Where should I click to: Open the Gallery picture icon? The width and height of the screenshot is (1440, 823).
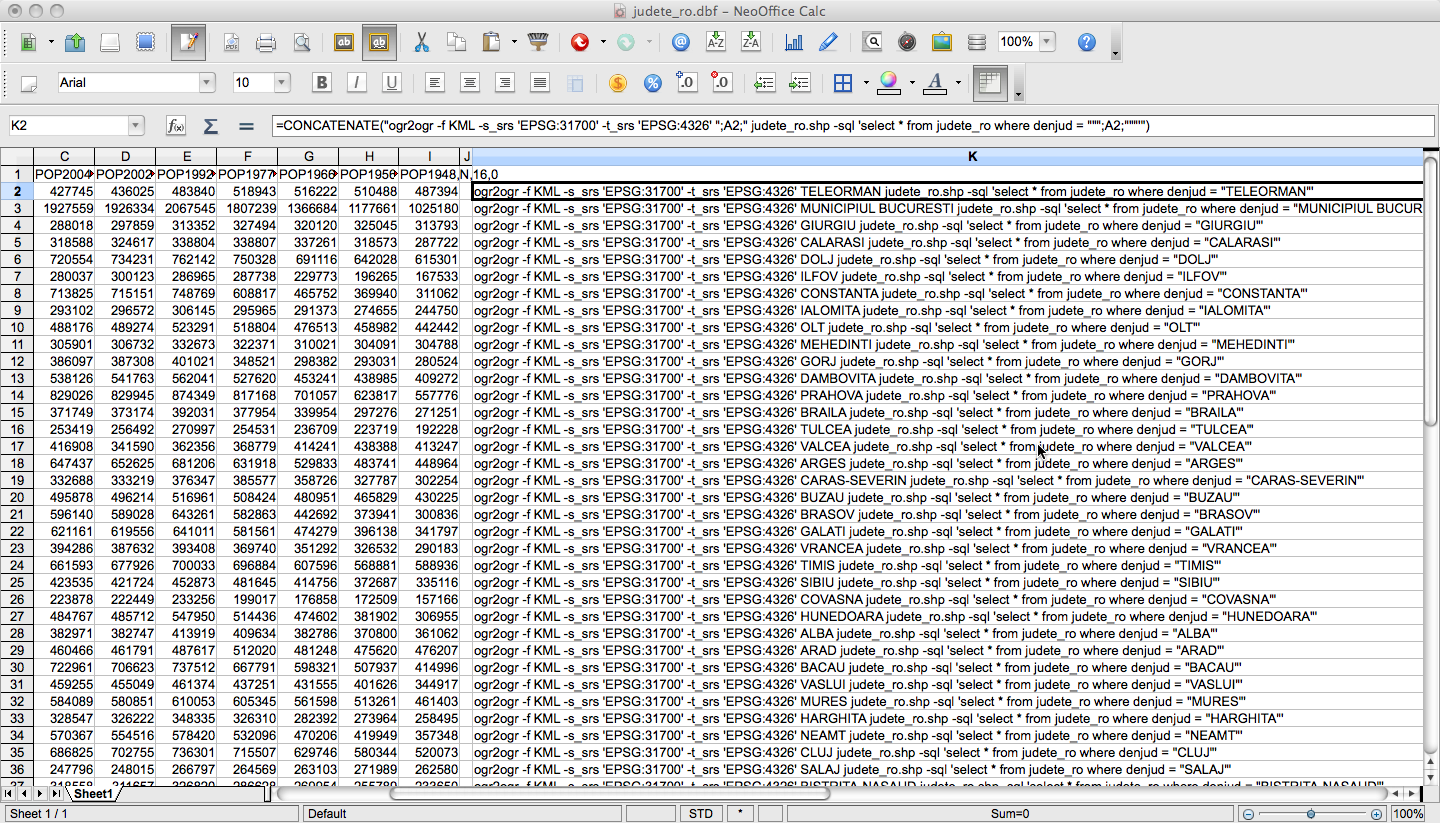click(942, 42)
